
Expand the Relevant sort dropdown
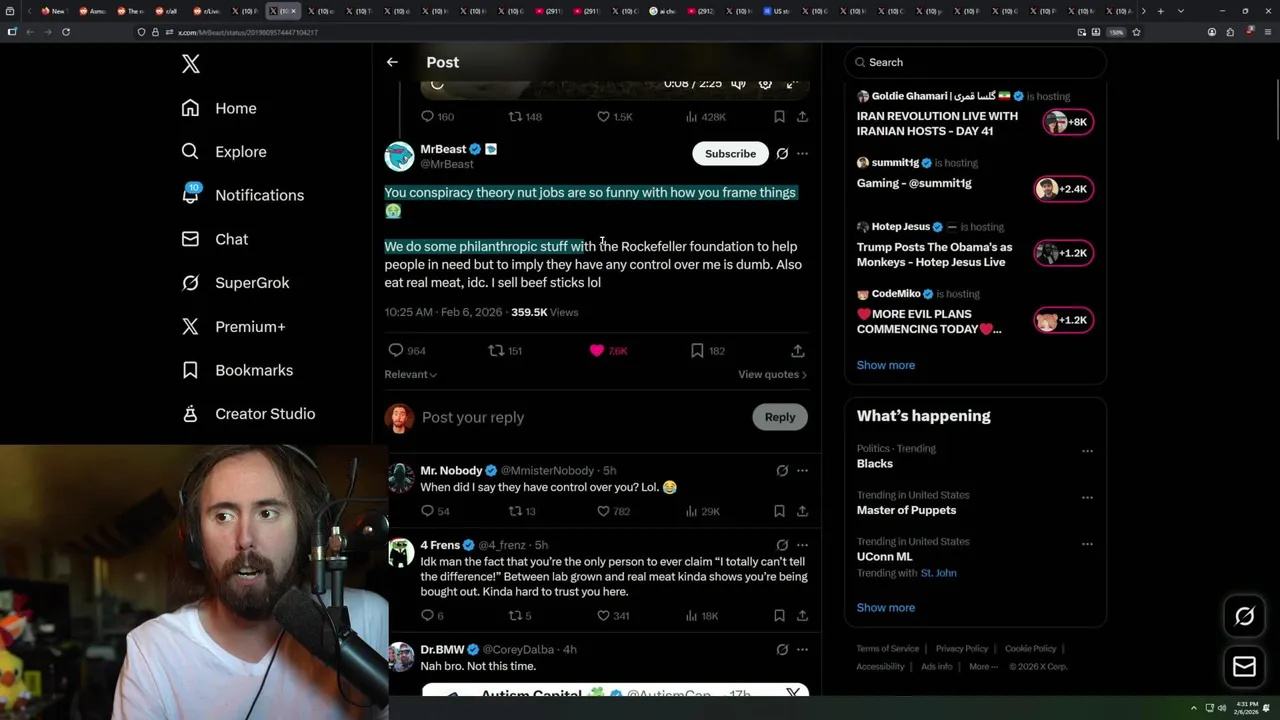(x=411, y=374)
